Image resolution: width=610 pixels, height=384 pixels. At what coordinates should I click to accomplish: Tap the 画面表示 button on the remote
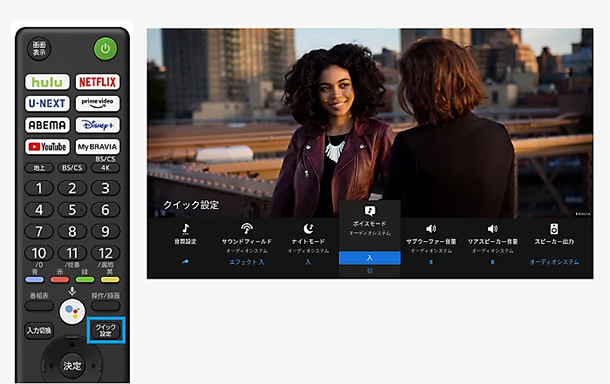click(39, 49)
